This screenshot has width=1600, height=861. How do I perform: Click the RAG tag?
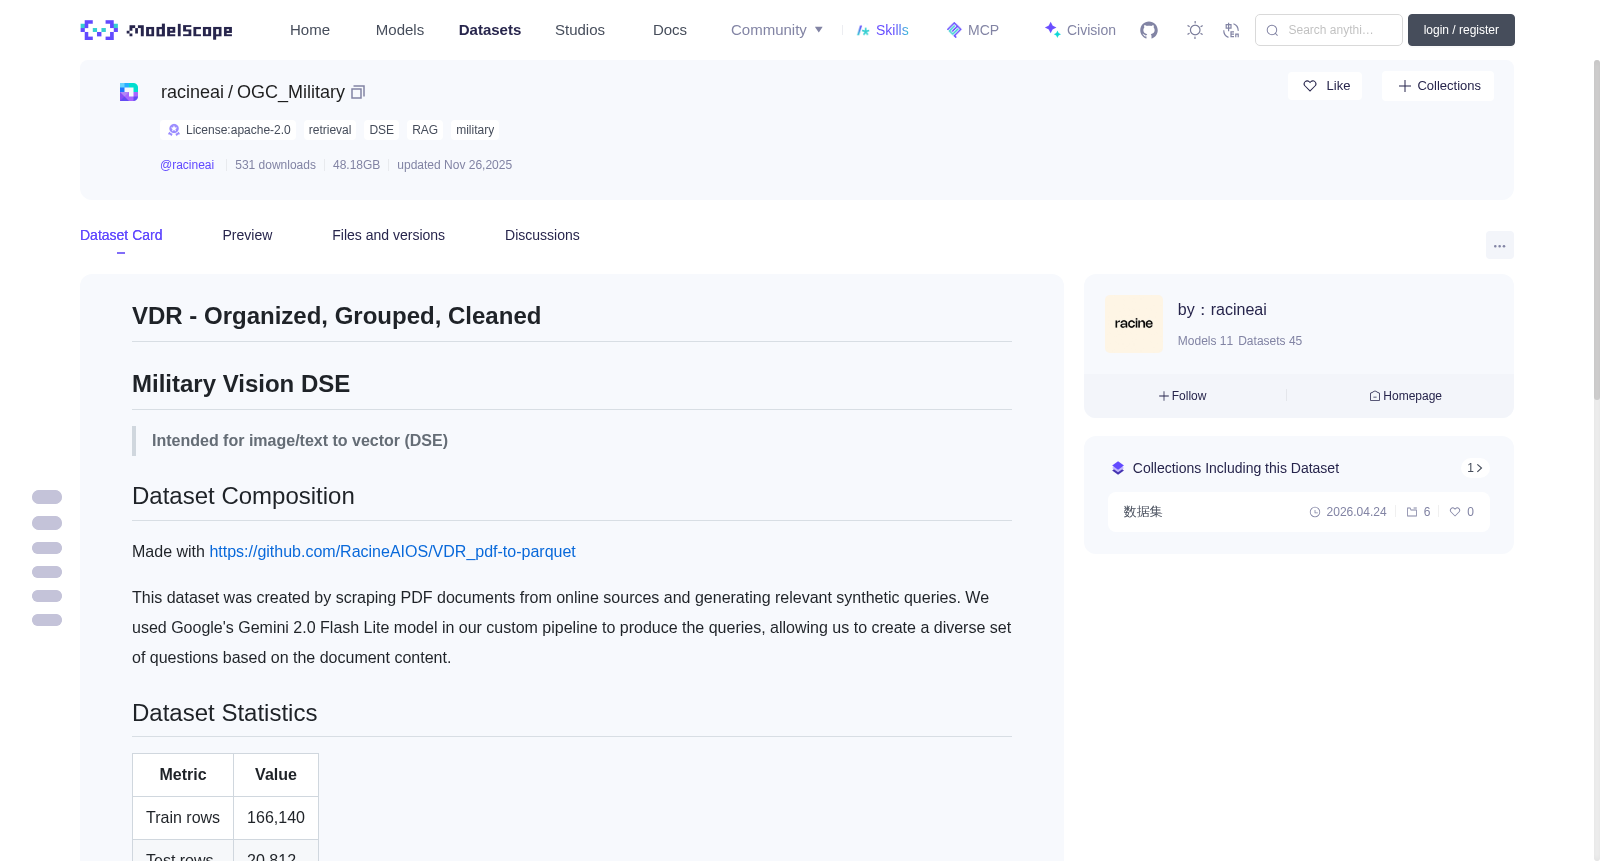(x=425, y=130)
